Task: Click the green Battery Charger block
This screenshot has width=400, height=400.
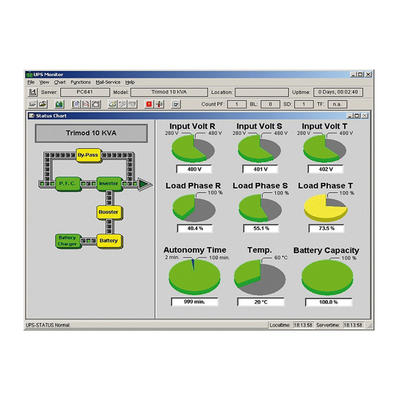Action: pyautogui.click(x=68, y=241)
